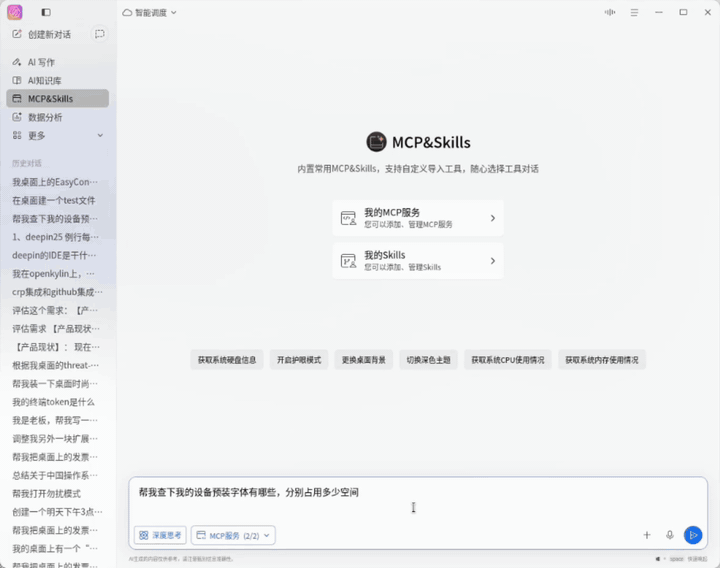Click the MCP&Skills round logo
Viewport: 720px width, 568px height.
coord(376,142)
